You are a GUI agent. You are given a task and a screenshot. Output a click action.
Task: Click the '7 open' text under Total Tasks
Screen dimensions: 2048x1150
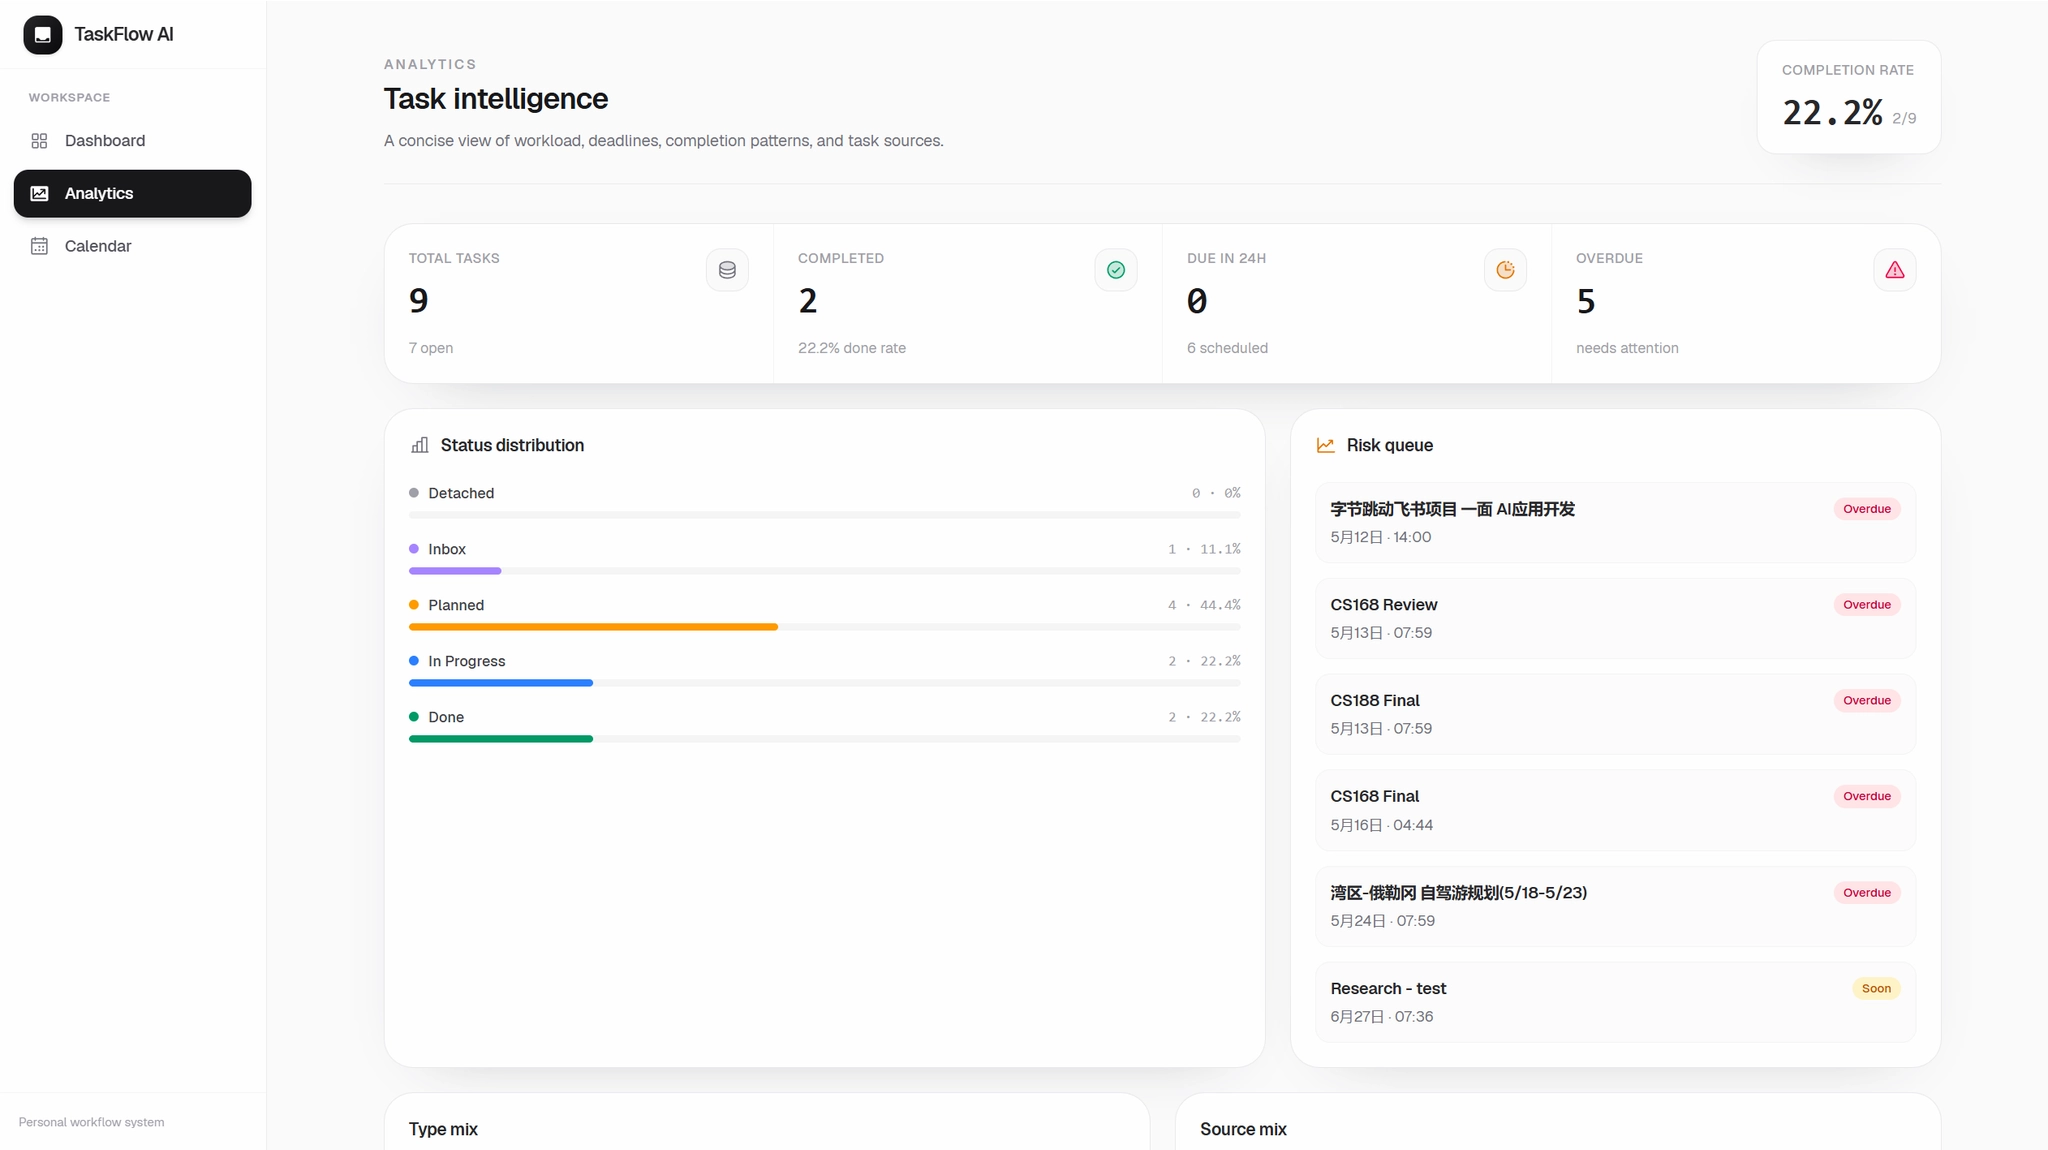coord(431,348)
